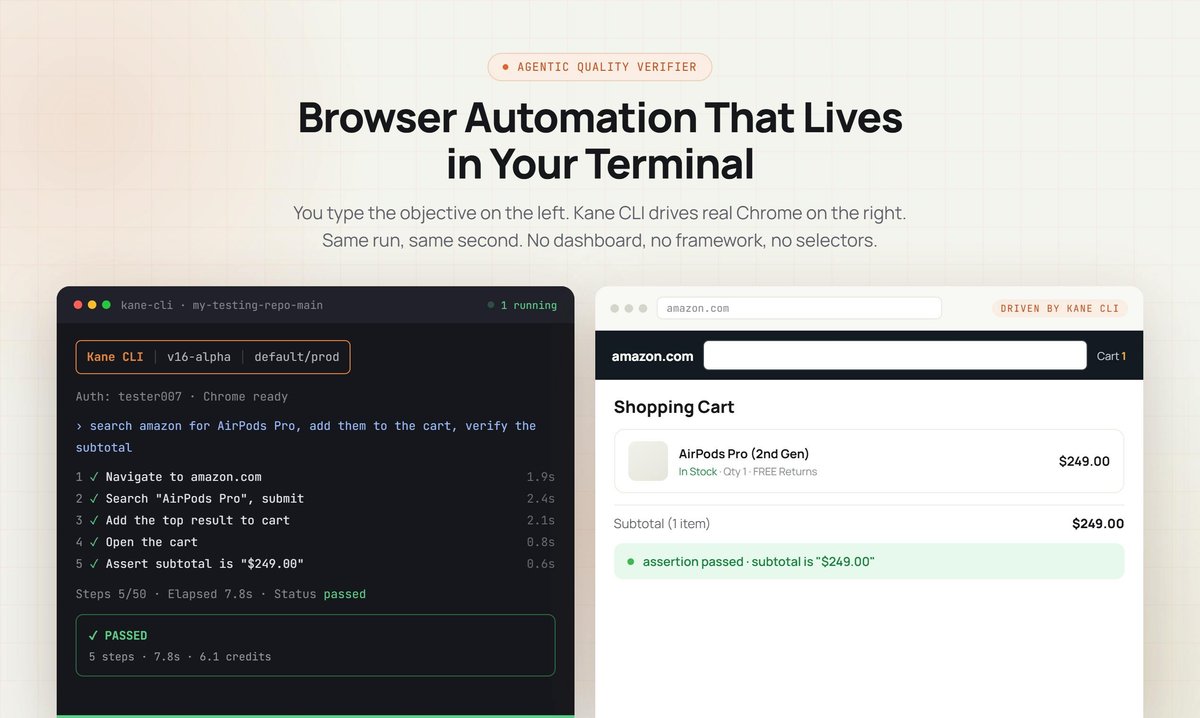
Task: Click the assertion passed green banner
Action: coord(869,562)
